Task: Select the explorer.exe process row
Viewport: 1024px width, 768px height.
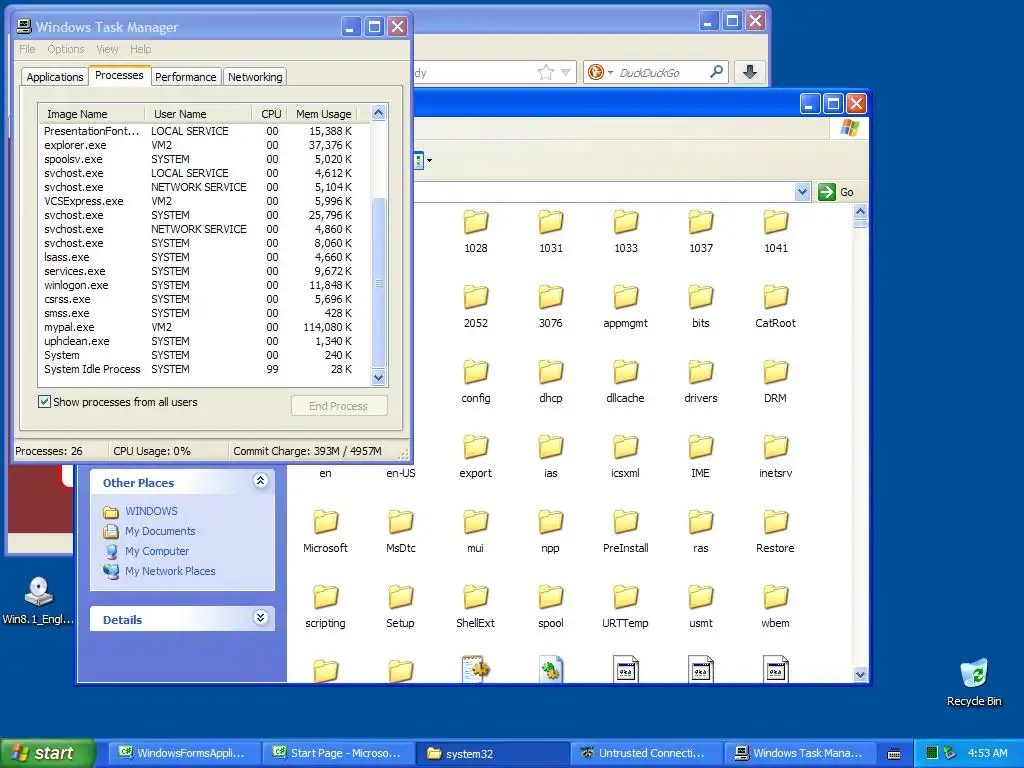Action: (x=204, y=145)
